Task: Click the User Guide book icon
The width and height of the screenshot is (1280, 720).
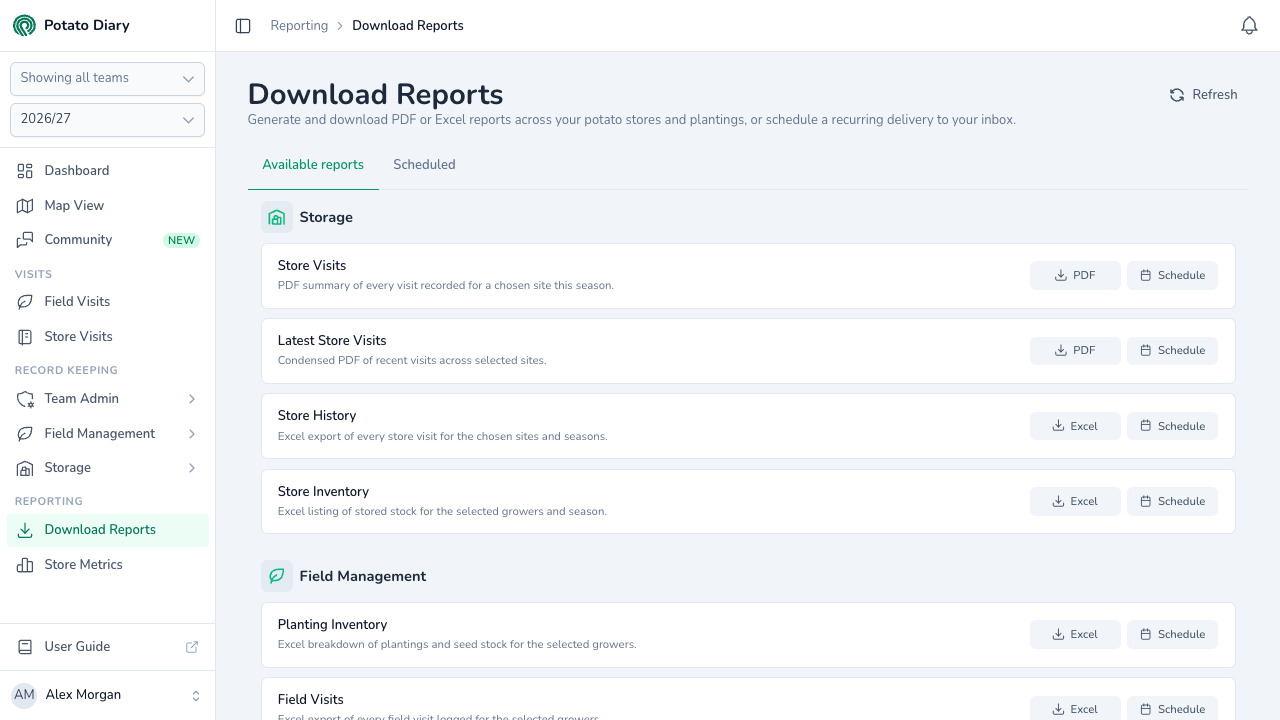Action: (x=25, y=647)
